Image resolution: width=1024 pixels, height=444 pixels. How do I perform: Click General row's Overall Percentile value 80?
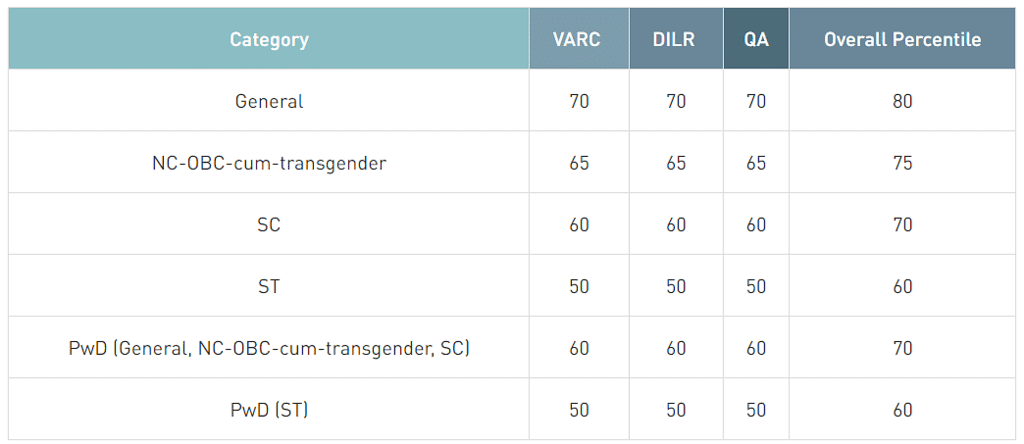click(902, 101)
